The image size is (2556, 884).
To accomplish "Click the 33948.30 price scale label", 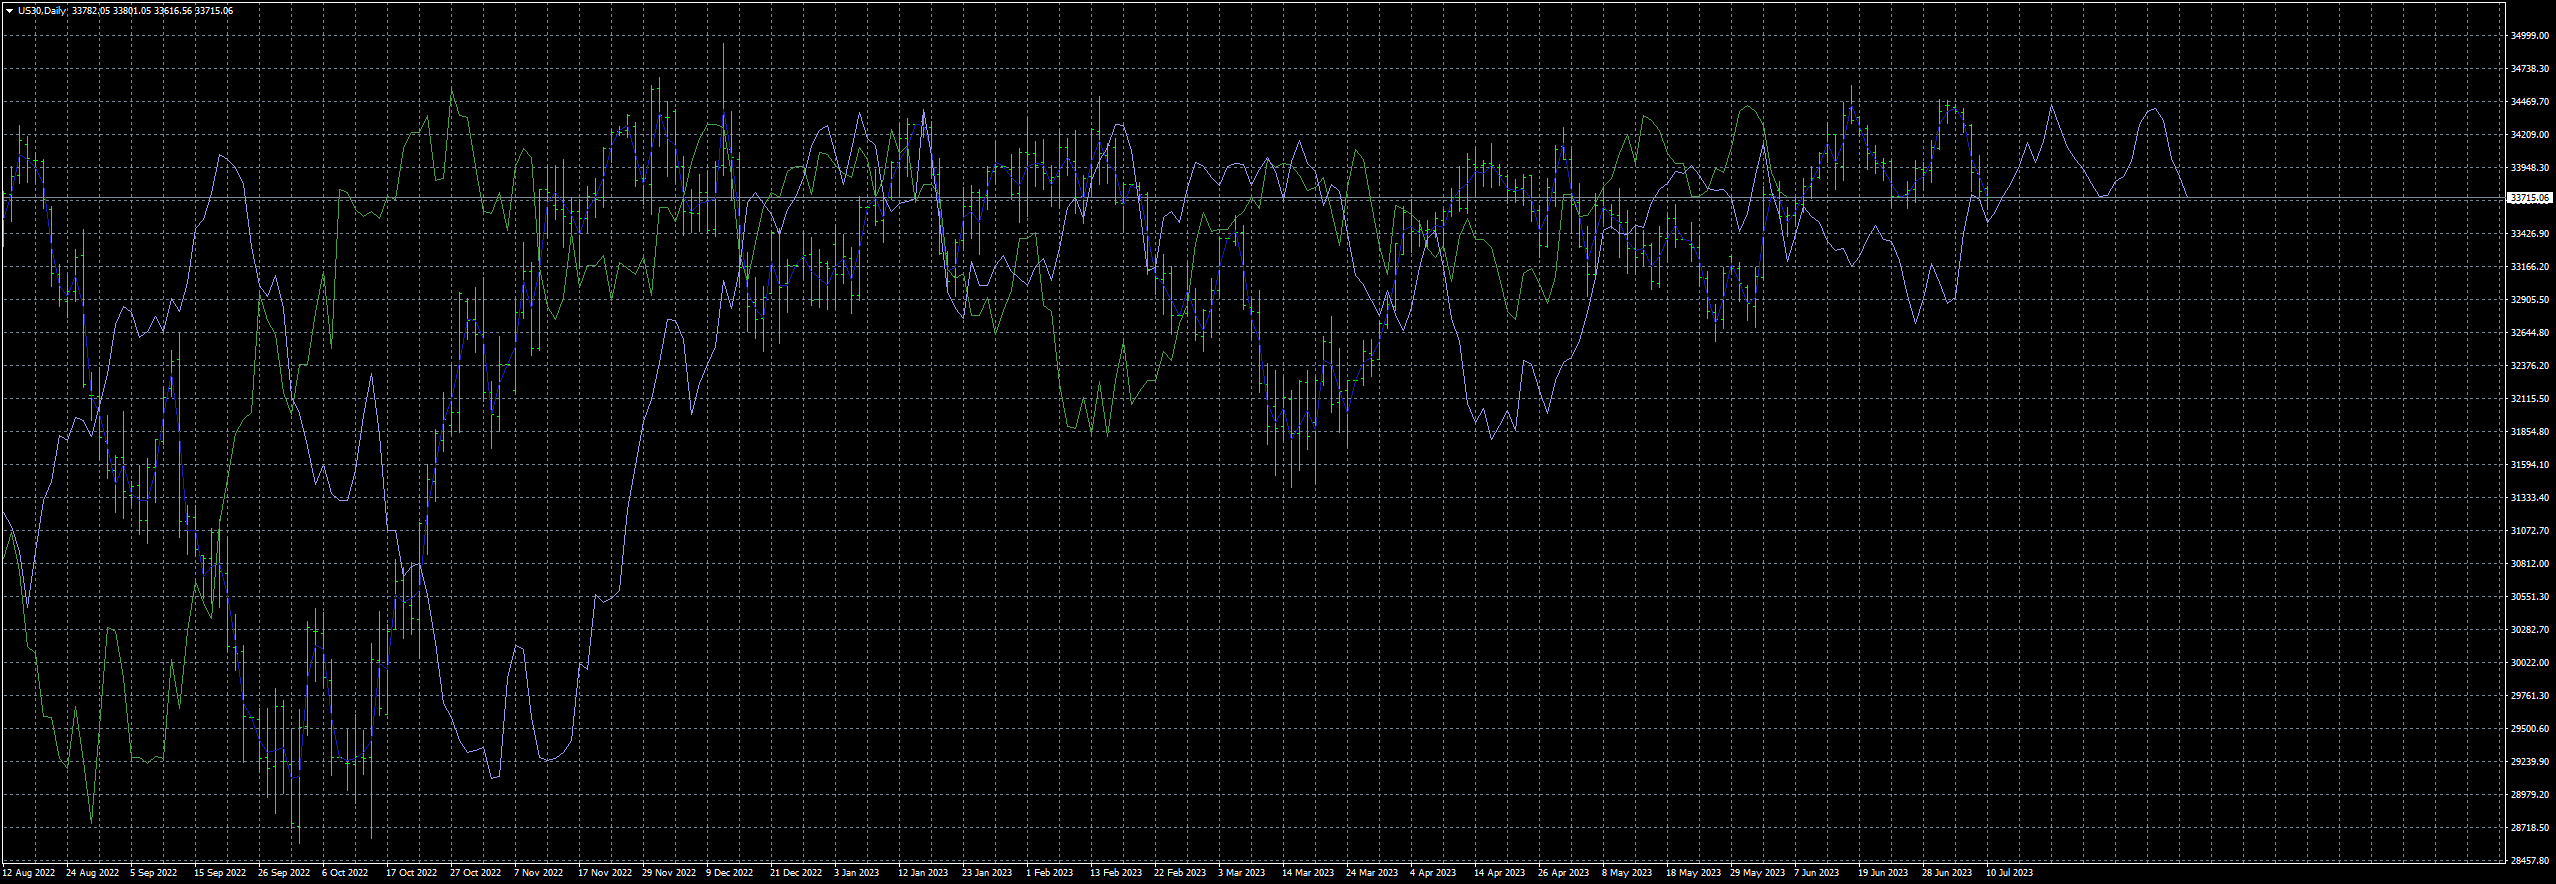I will coord(2530,168).
